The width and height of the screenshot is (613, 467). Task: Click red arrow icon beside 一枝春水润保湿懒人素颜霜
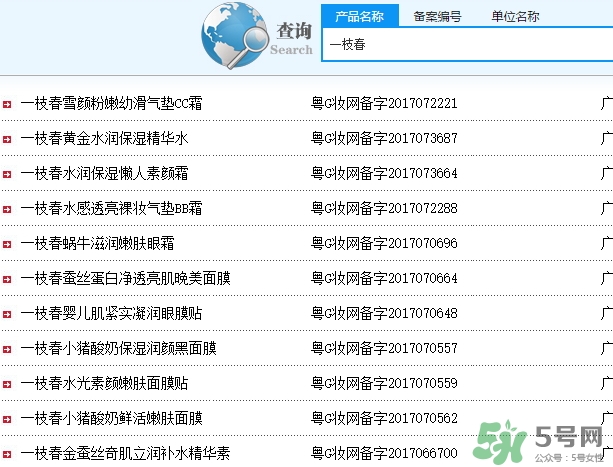pos(7,174)
